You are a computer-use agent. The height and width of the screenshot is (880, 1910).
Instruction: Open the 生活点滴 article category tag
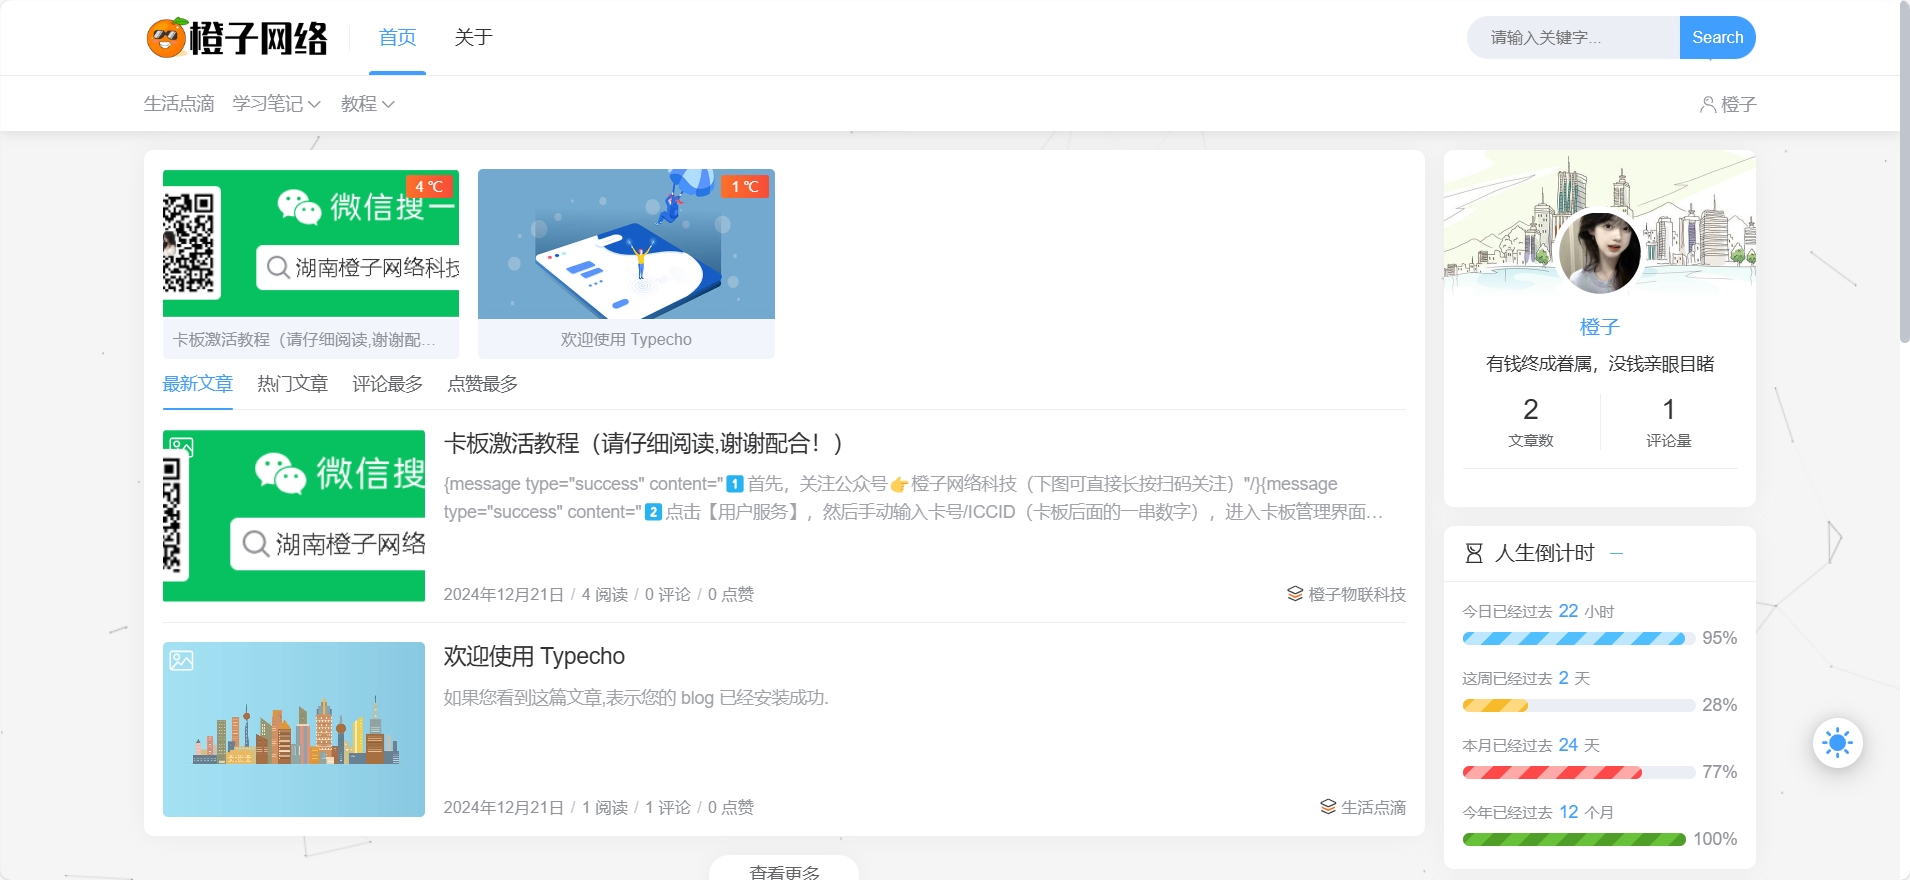(x=1373, y=807)
